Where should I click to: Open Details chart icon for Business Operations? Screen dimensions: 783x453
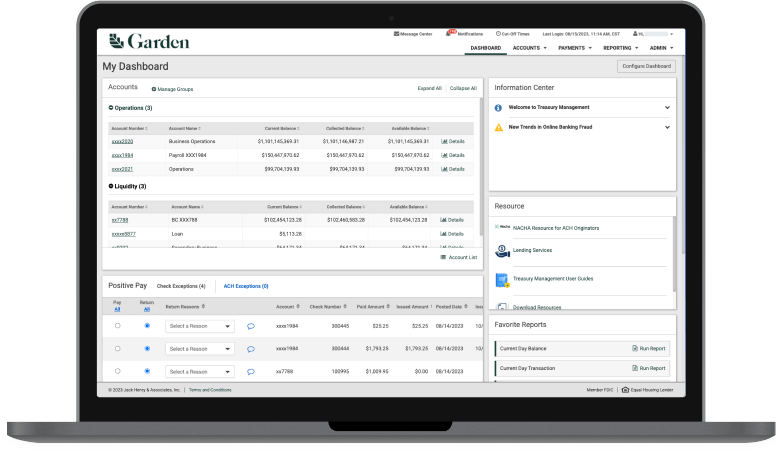444,141
